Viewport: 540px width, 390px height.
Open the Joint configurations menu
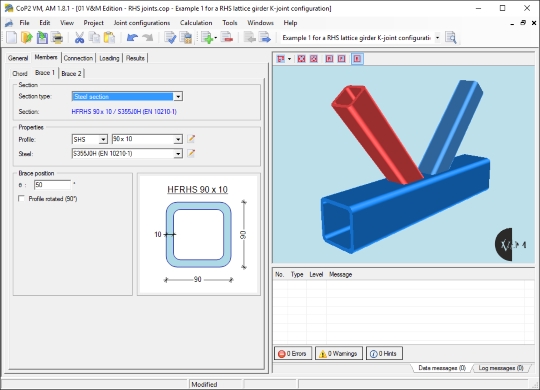coord(142,23)
